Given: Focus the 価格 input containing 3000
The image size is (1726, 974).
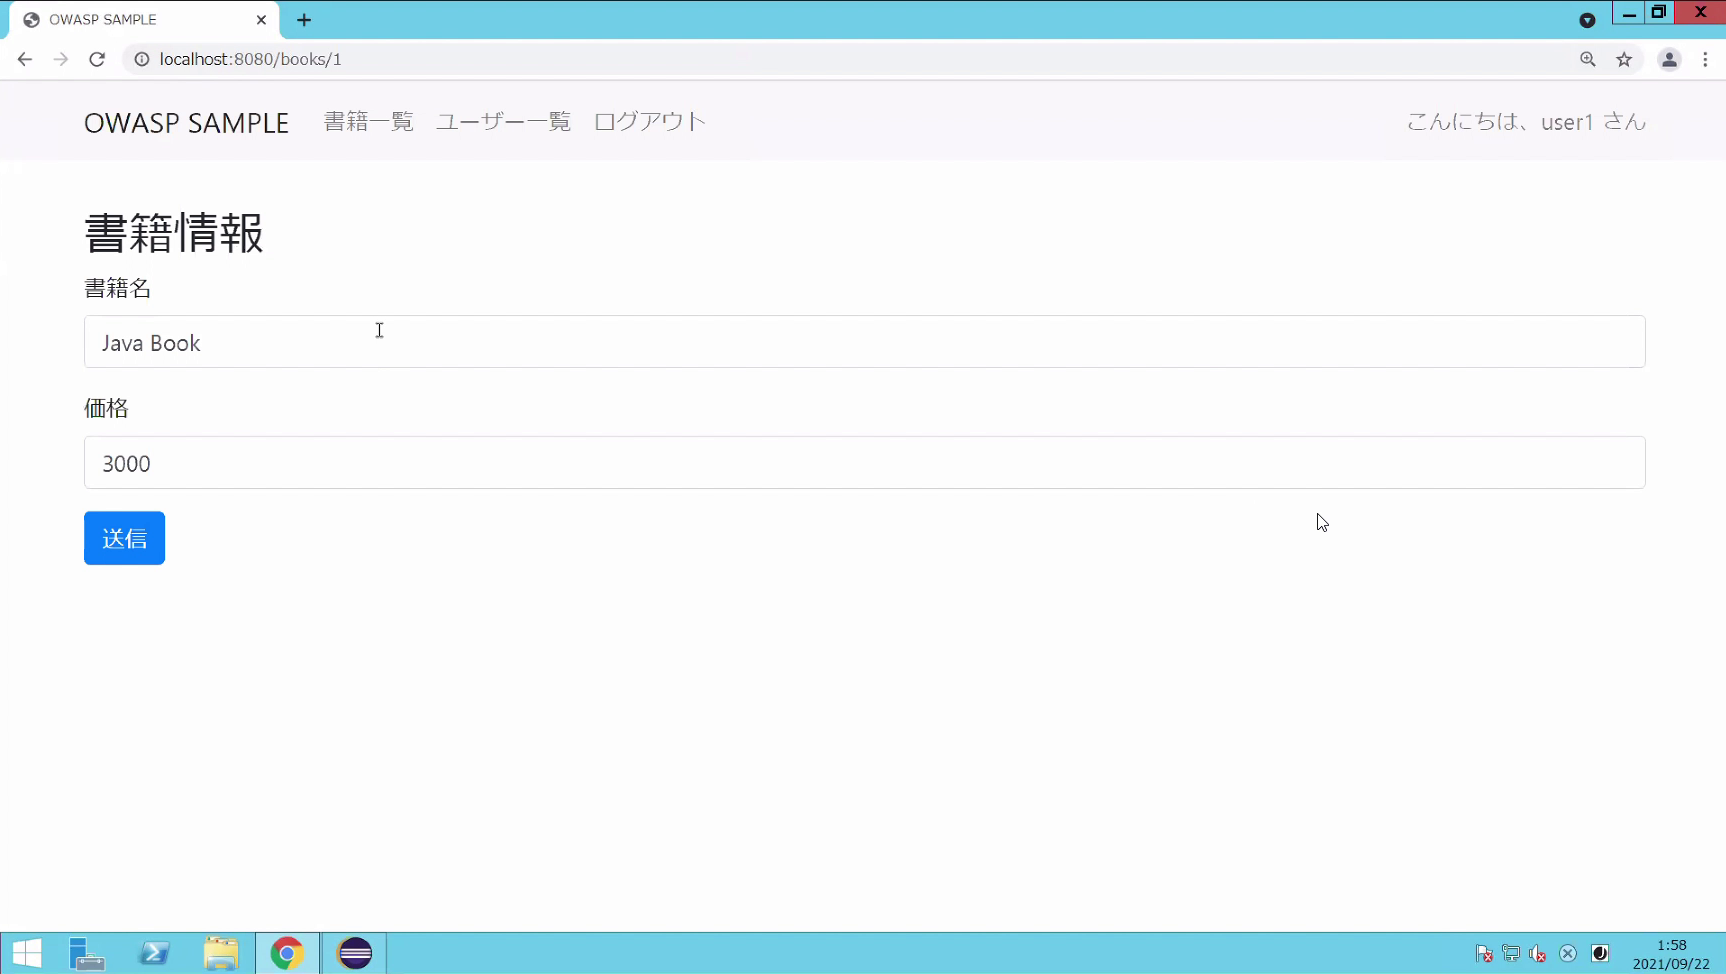Looking at the screenshot, I should 865,463.
